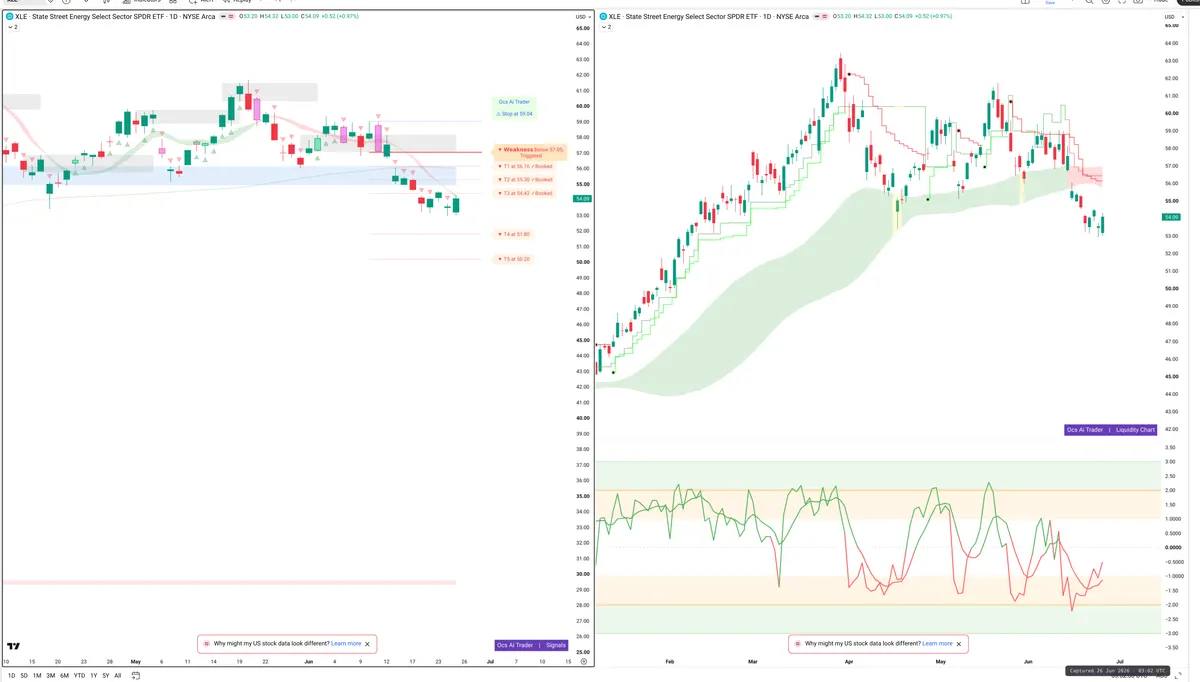Dismiss the right chart data notice
1200x682 pixels.
pos(959,644)
